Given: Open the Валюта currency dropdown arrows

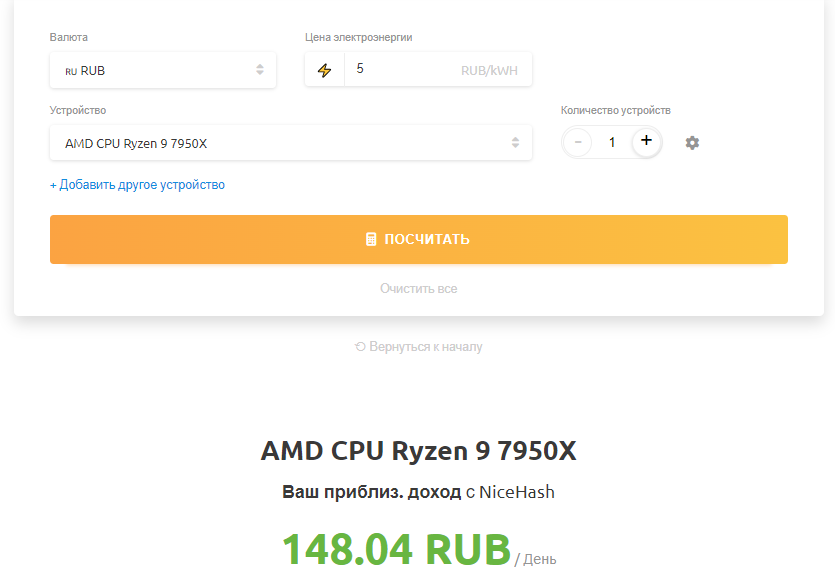Looking at the screenshot, I should (260, 70).
